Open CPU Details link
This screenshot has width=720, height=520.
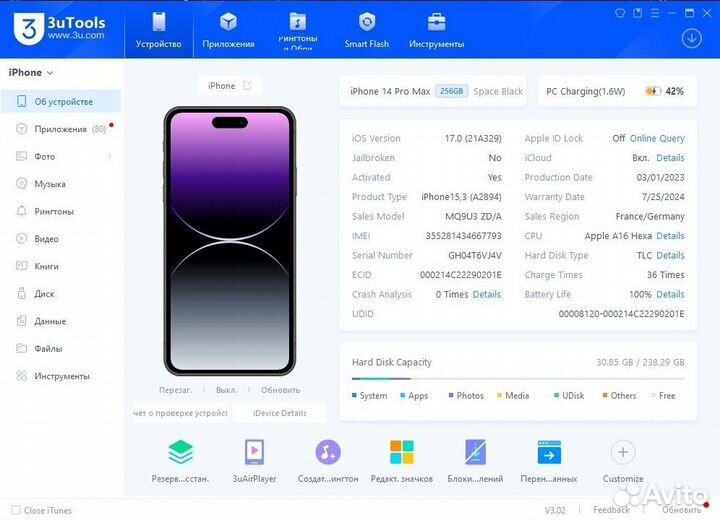670,236
